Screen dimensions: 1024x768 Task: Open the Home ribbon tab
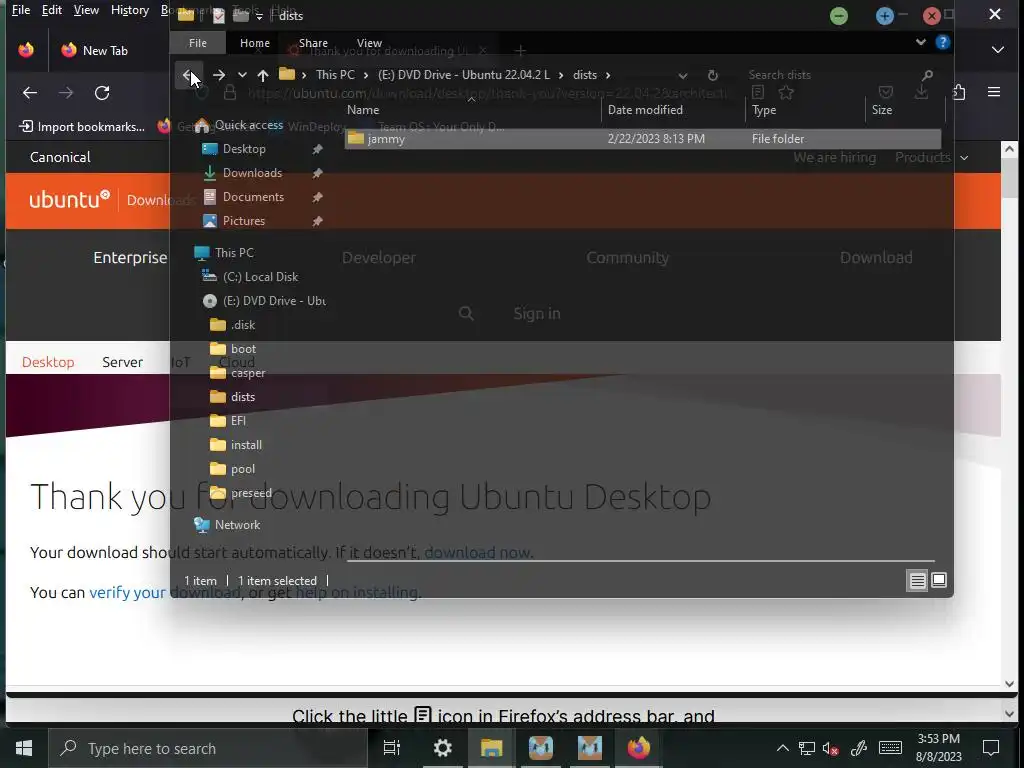coord(255,43)
